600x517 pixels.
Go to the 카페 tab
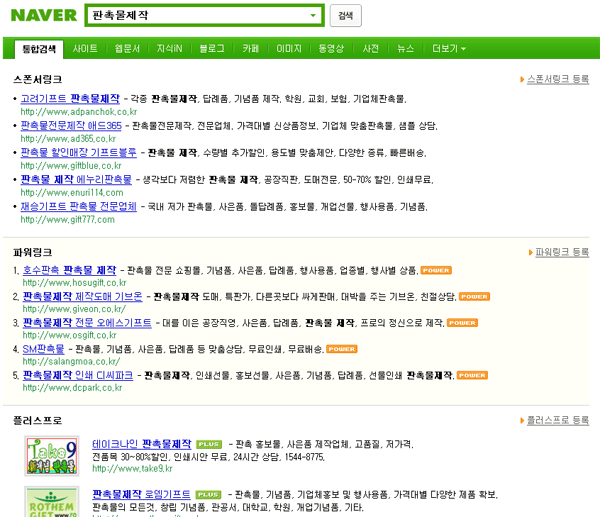click(x=250, y=49)
